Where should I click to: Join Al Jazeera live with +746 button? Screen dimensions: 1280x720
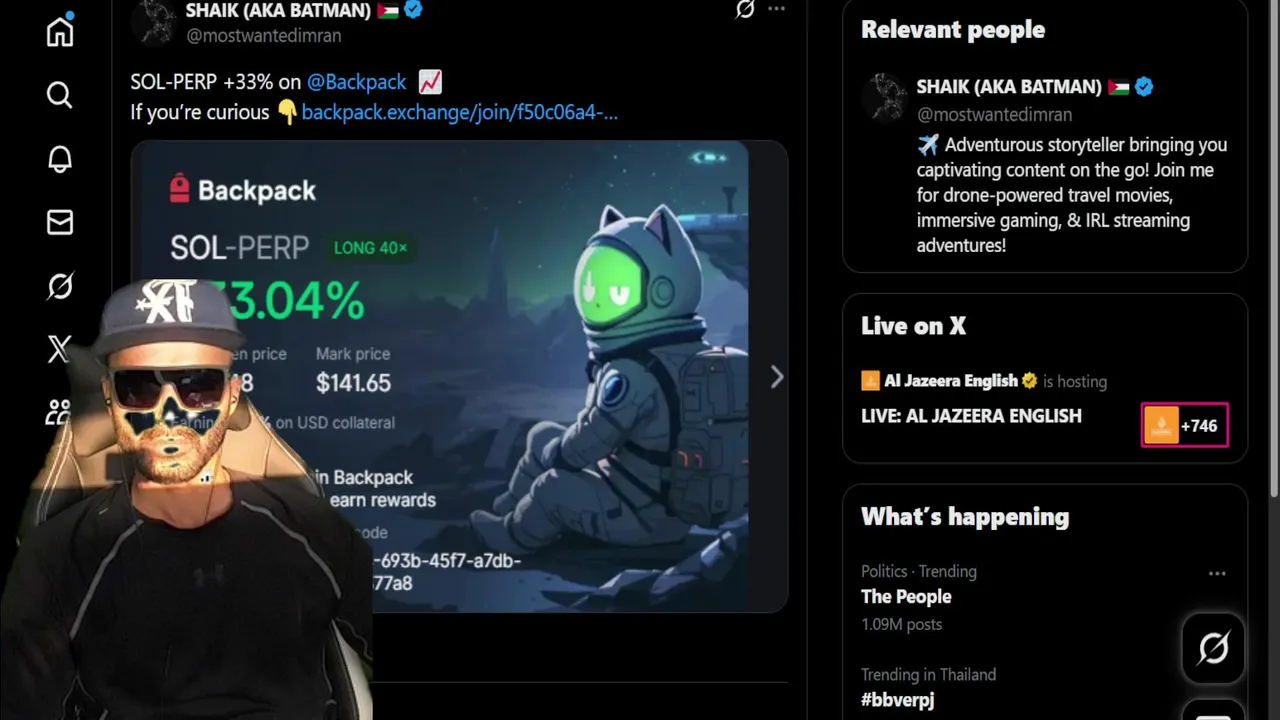coord(1185,425)
